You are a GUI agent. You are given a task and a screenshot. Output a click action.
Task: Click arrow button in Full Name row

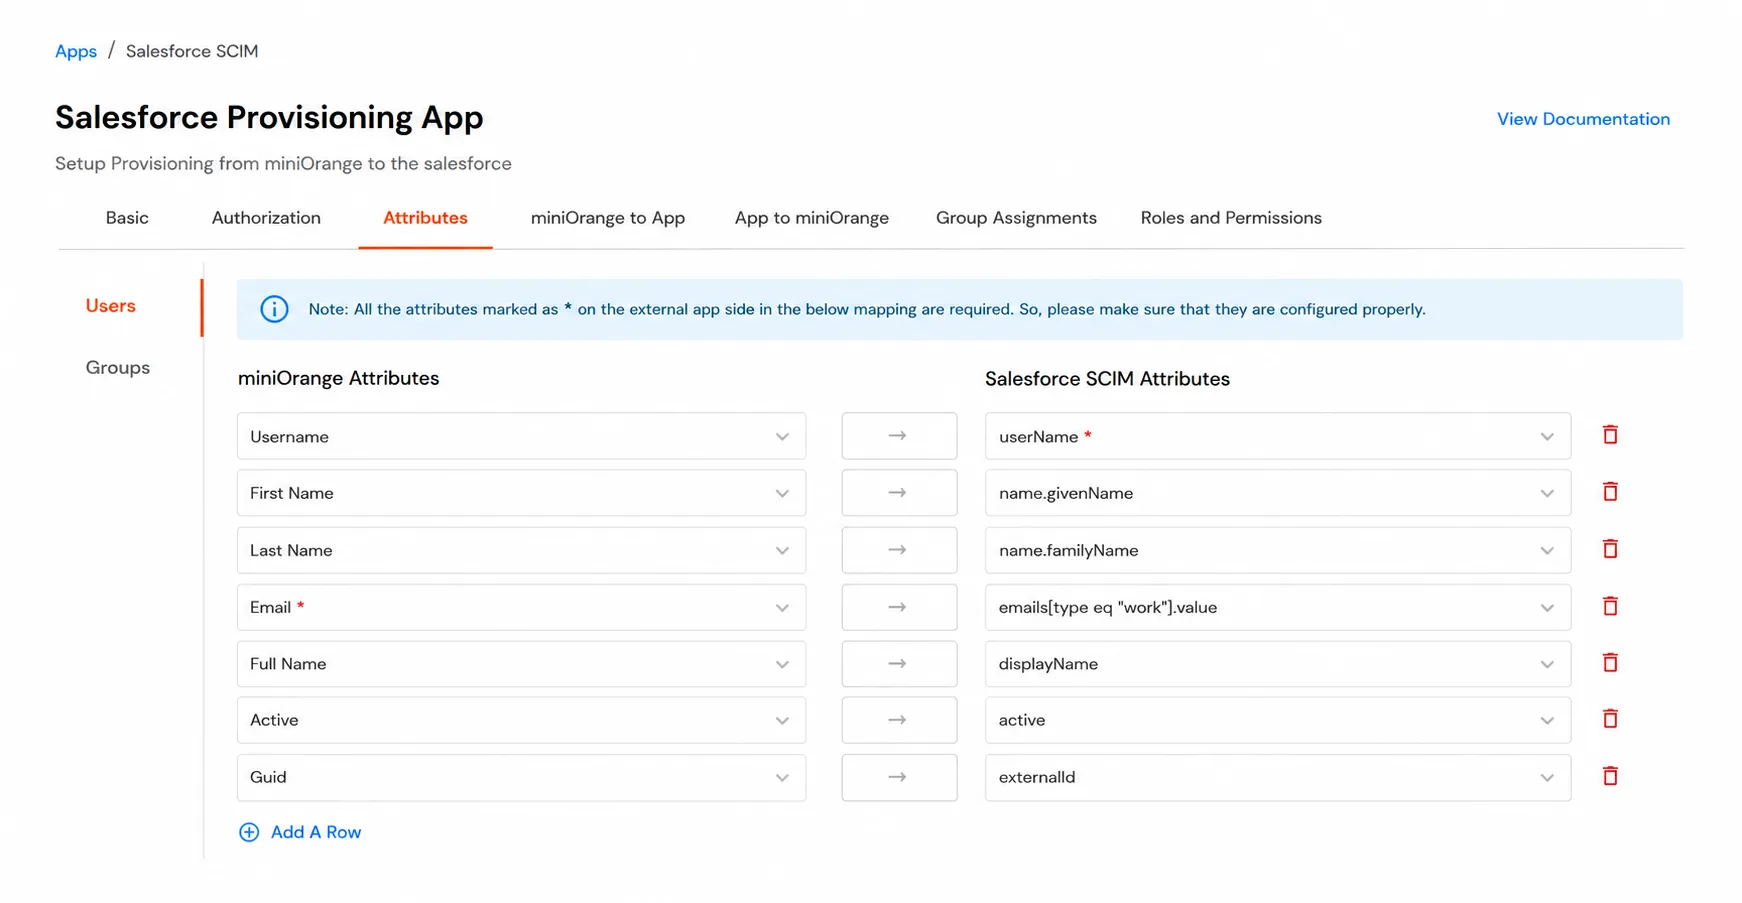click(899, 664)
